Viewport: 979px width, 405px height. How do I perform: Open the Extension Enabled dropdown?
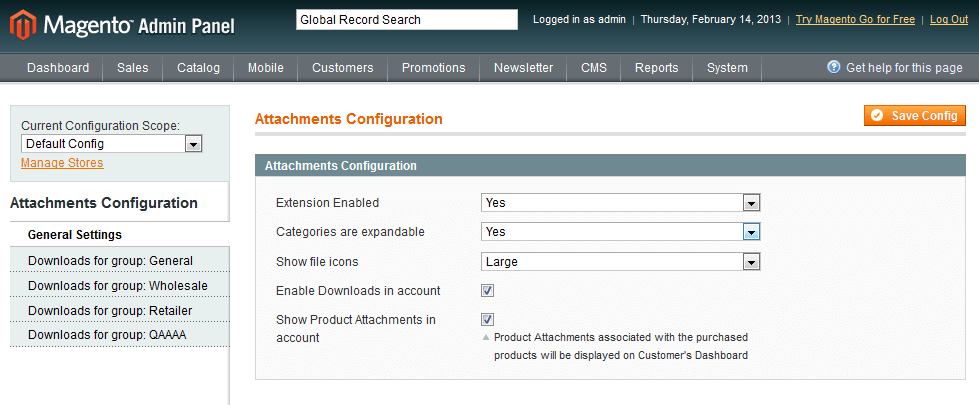620,203
